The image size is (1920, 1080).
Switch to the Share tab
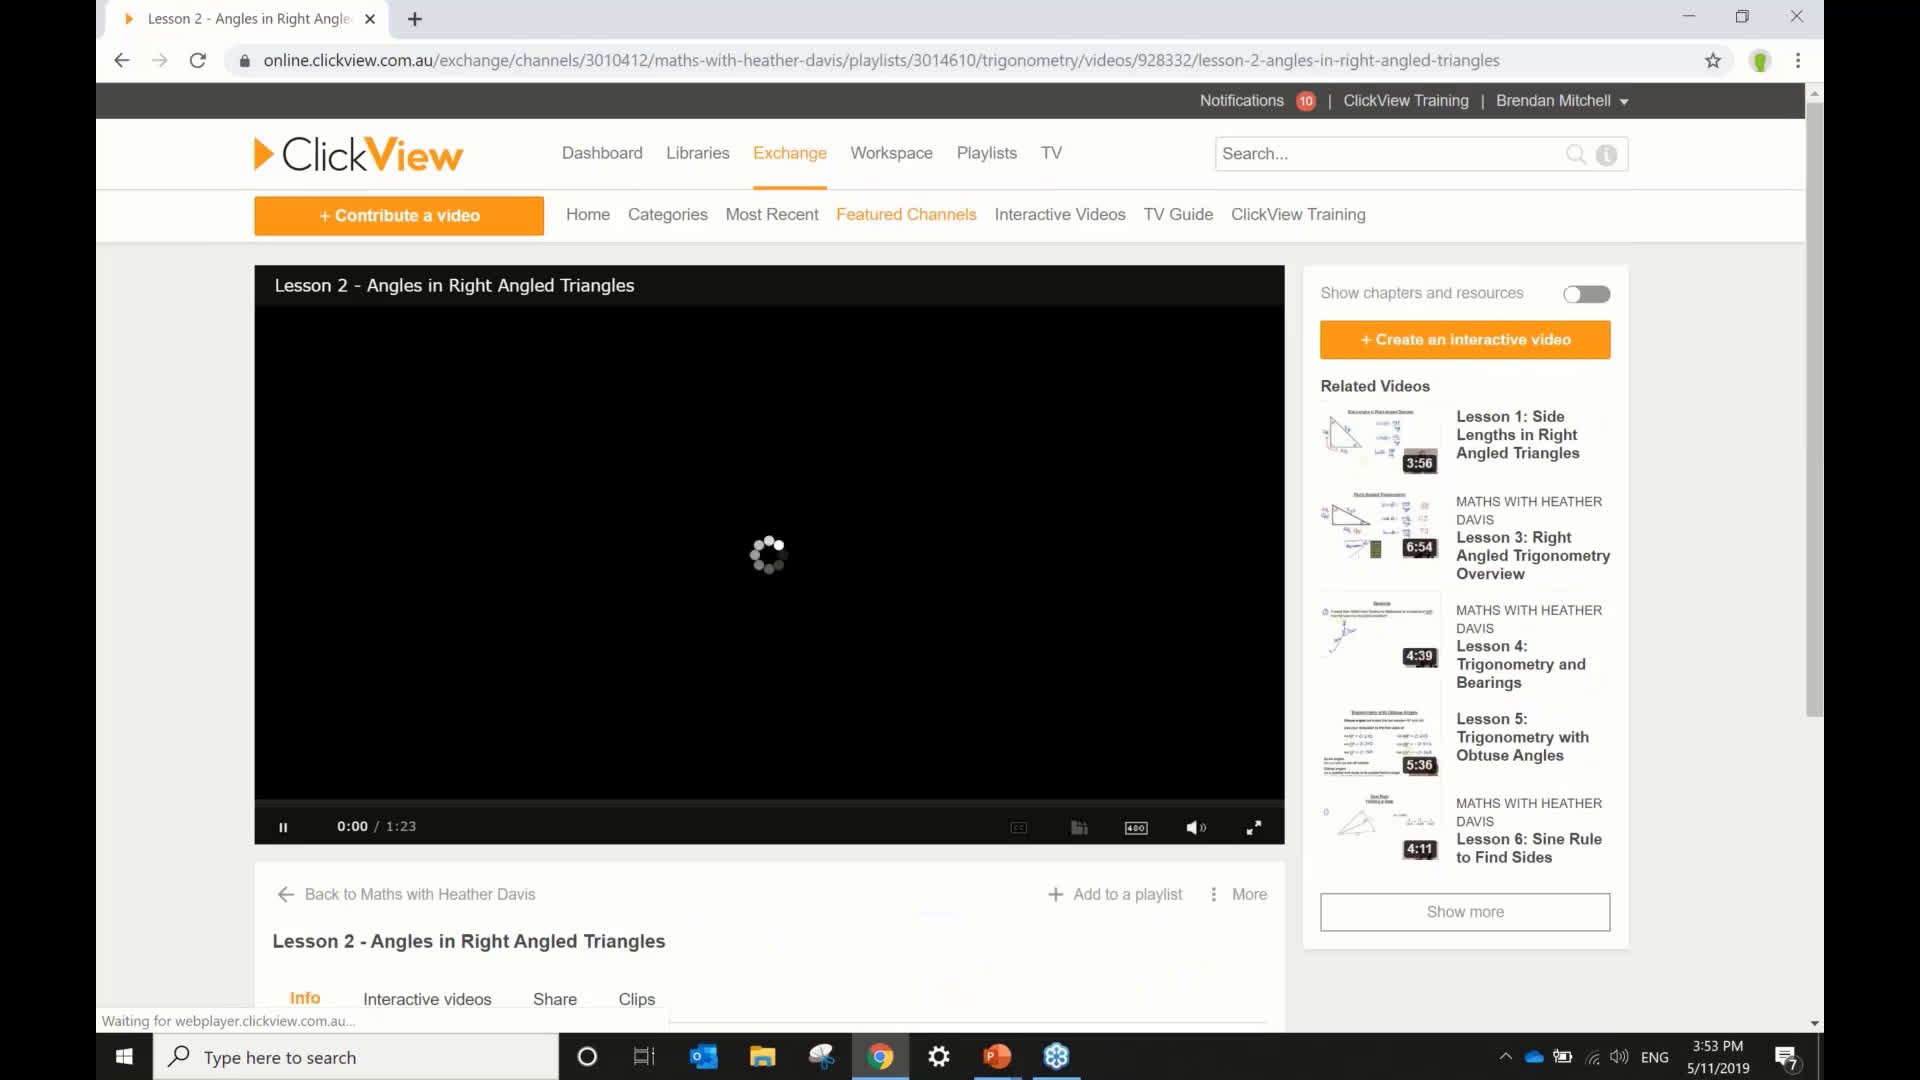coord(554,998)
